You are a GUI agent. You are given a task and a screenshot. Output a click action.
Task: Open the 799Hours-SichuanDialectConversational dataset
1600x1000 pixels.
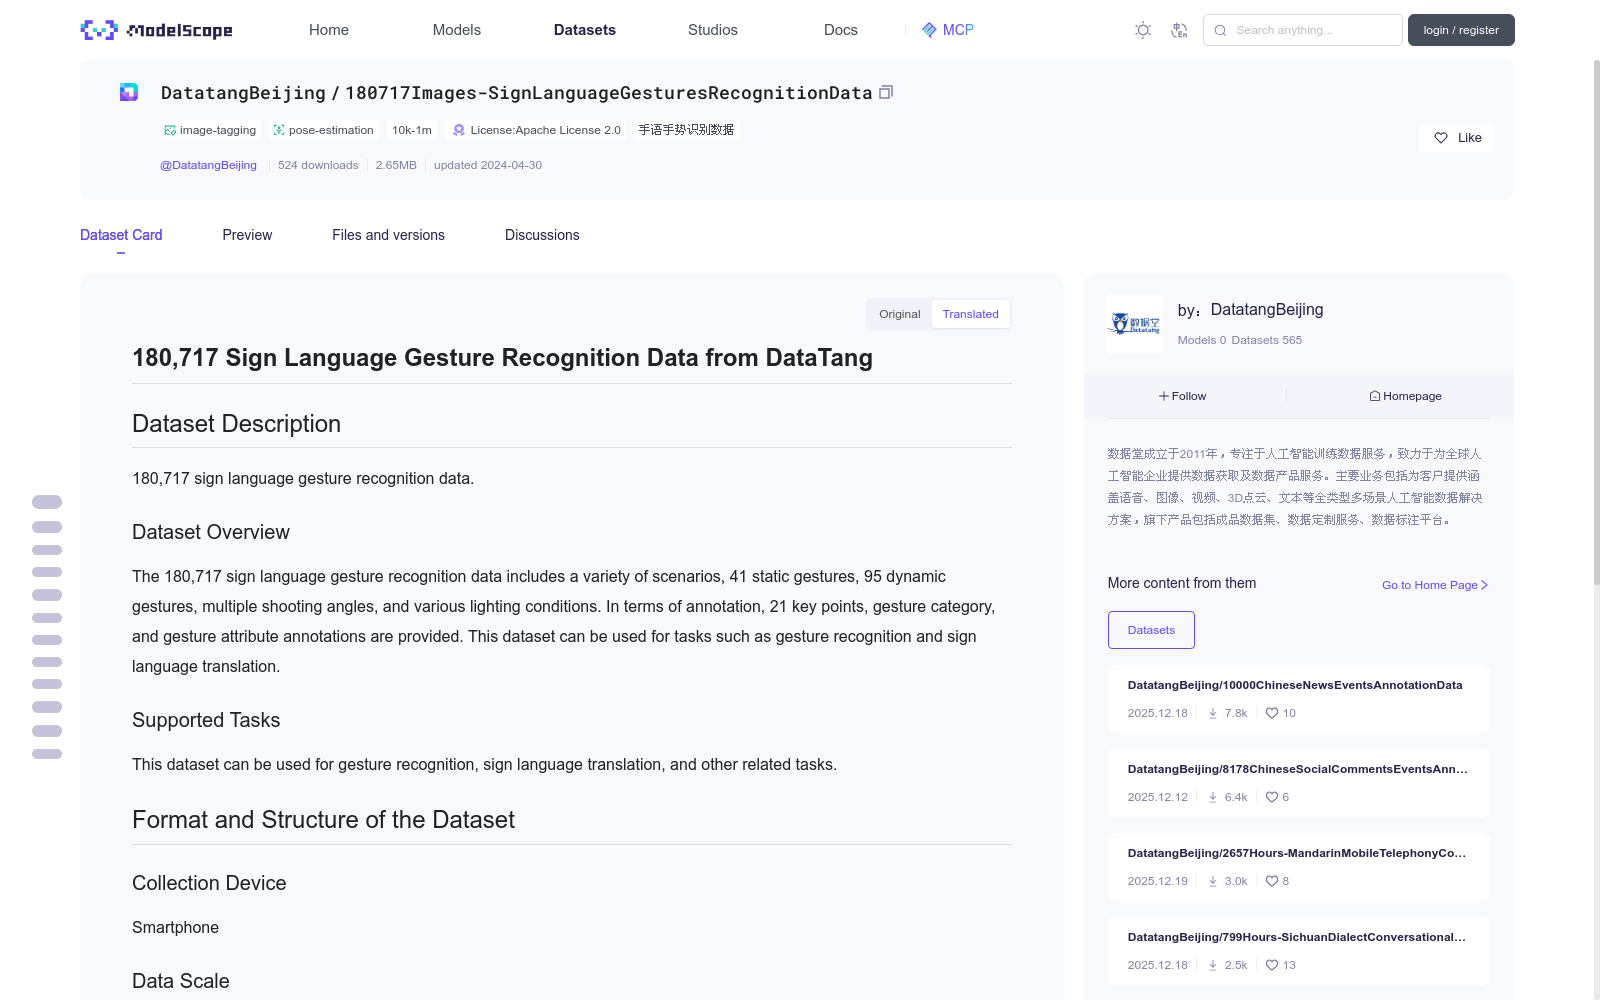(x=1297, y=937)
